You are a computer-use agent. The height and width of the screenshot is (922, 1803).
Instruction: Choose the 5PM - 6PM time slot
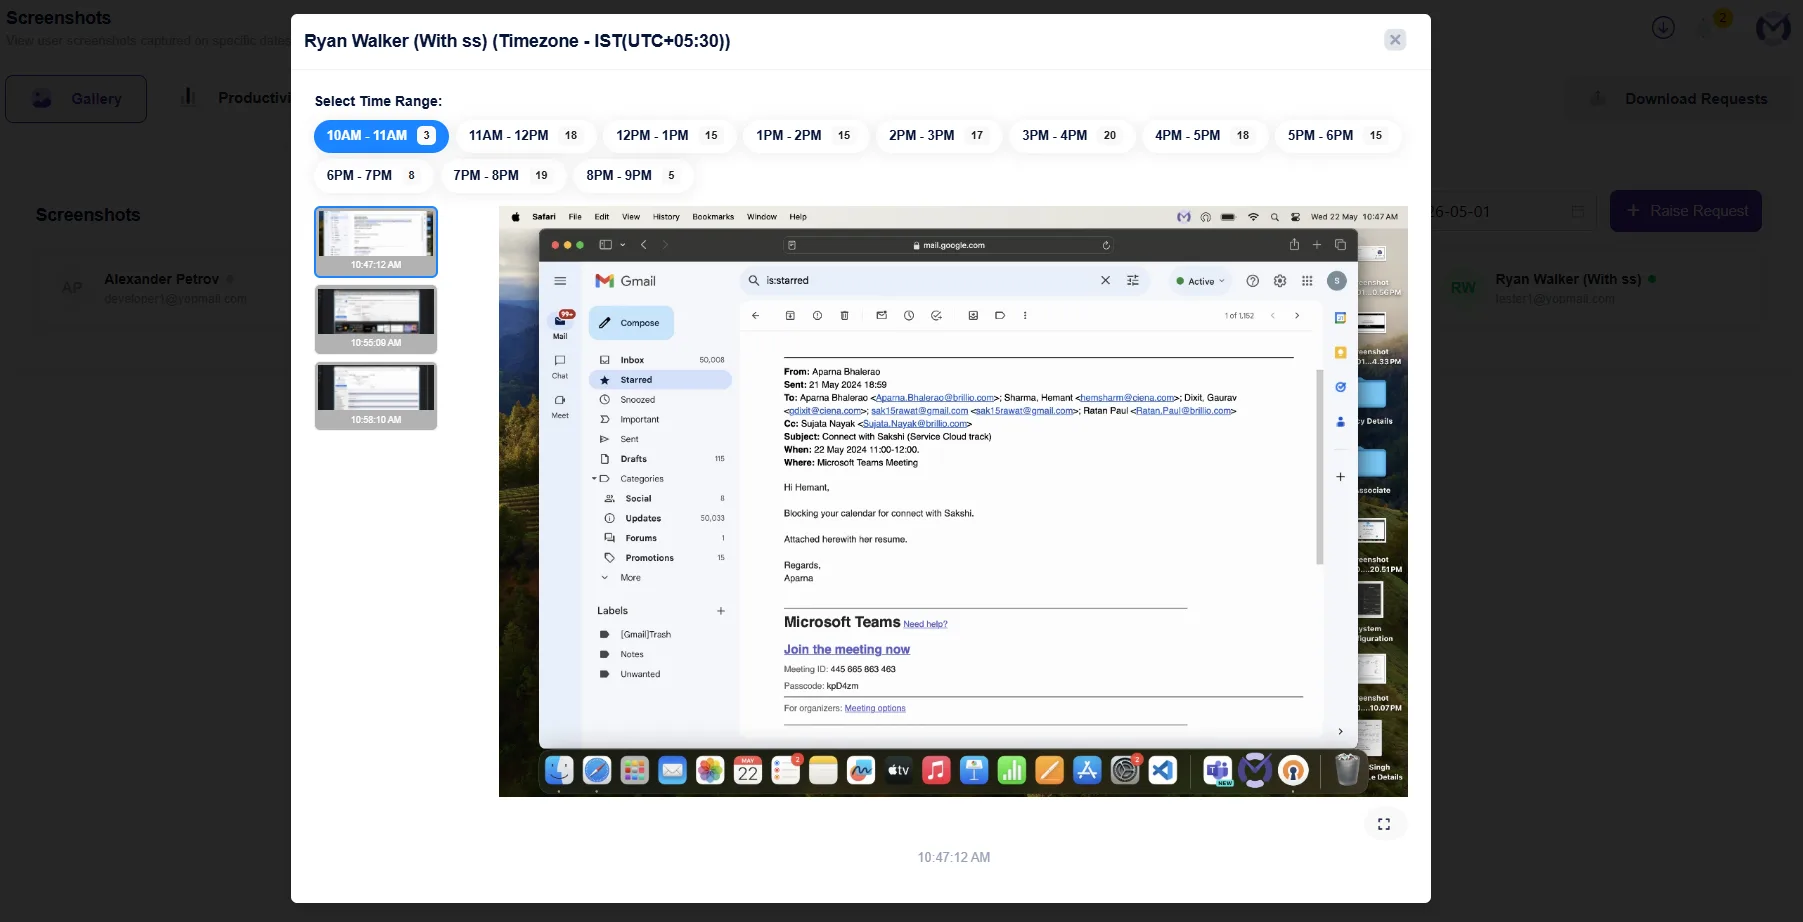pyautogui.click(x=1336, y=136)
